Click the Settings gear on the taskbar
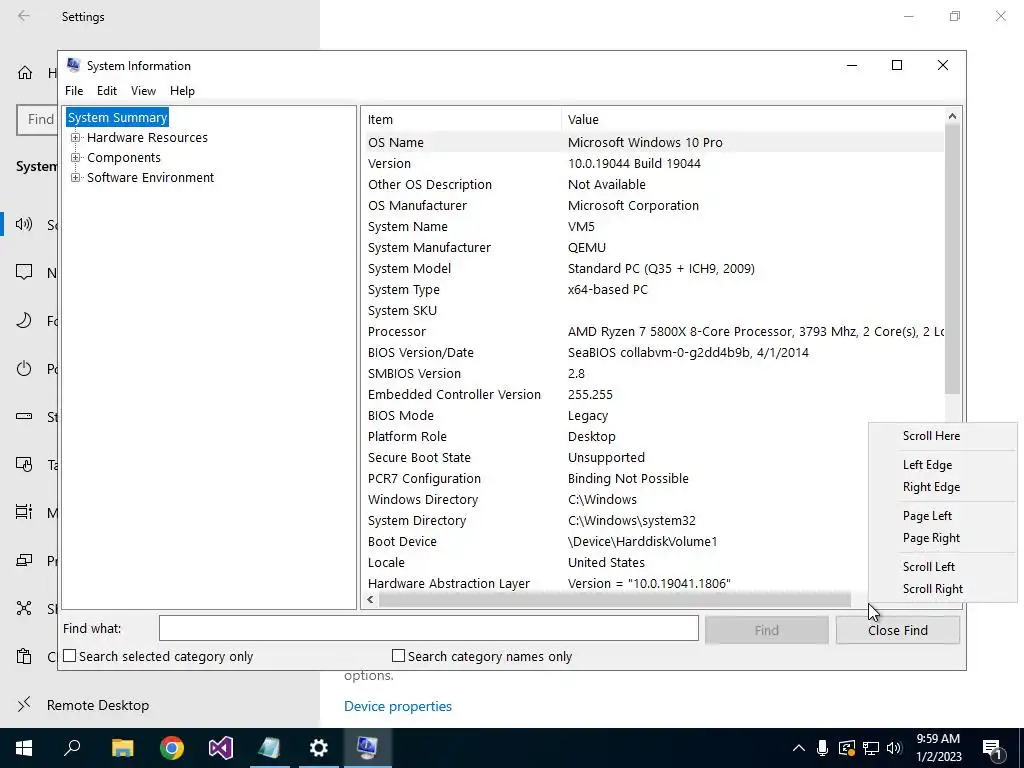 [319, 748]
